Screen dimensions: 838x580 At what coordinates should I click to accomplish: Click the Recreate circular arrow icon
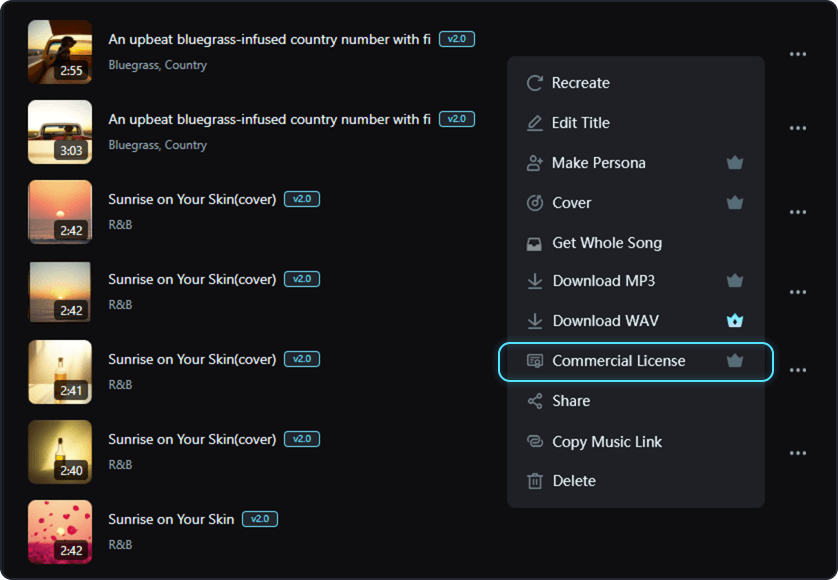tap(535, 83)
